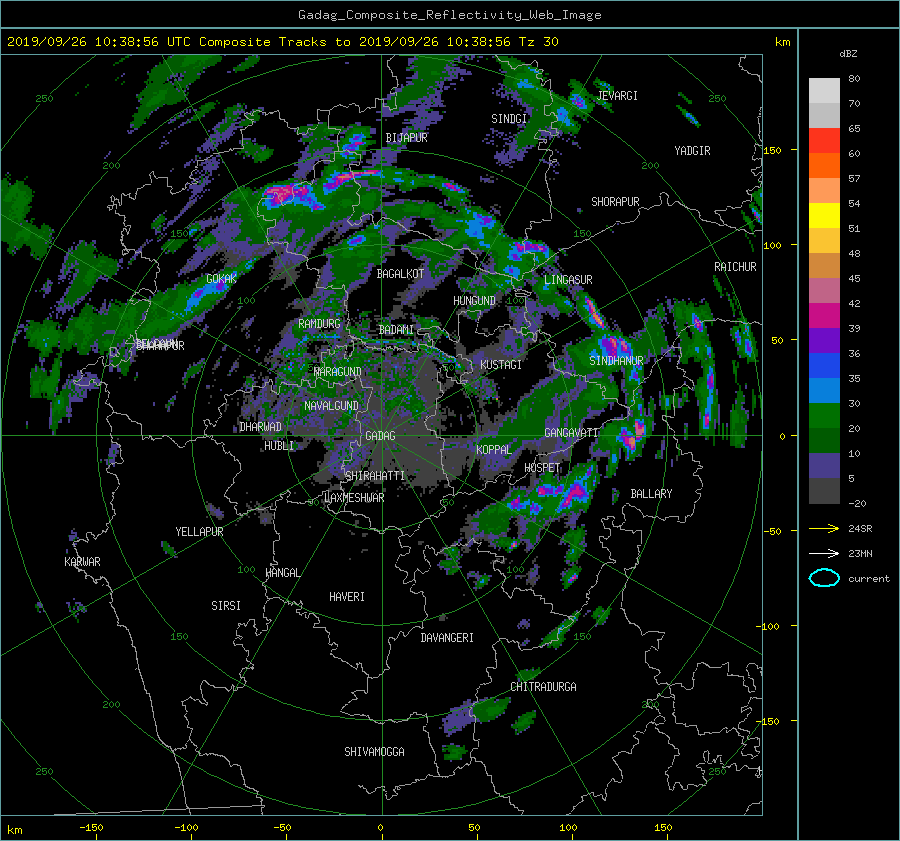
Task: Click the -150 value on bottom axis
Action: [91, 828]
